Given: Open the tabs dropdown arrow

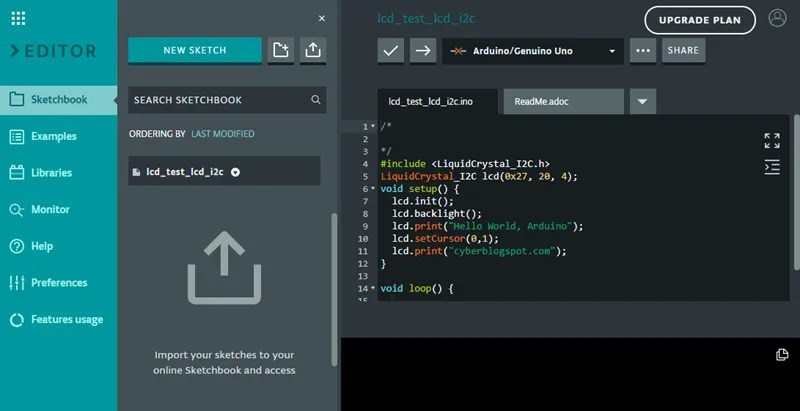Looking at the screenshot, I should [643, 101].
